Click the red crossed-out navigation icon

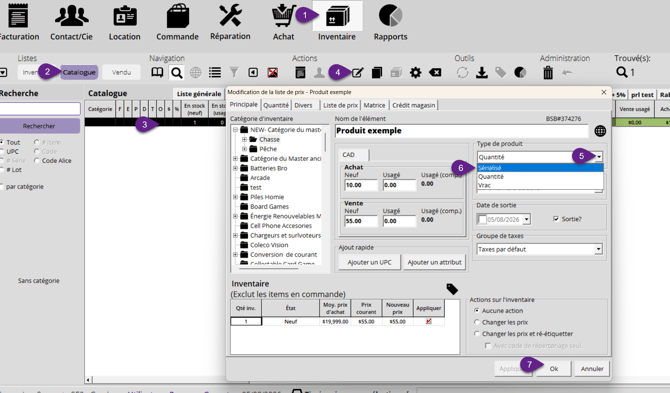click(x=273, y=73)
